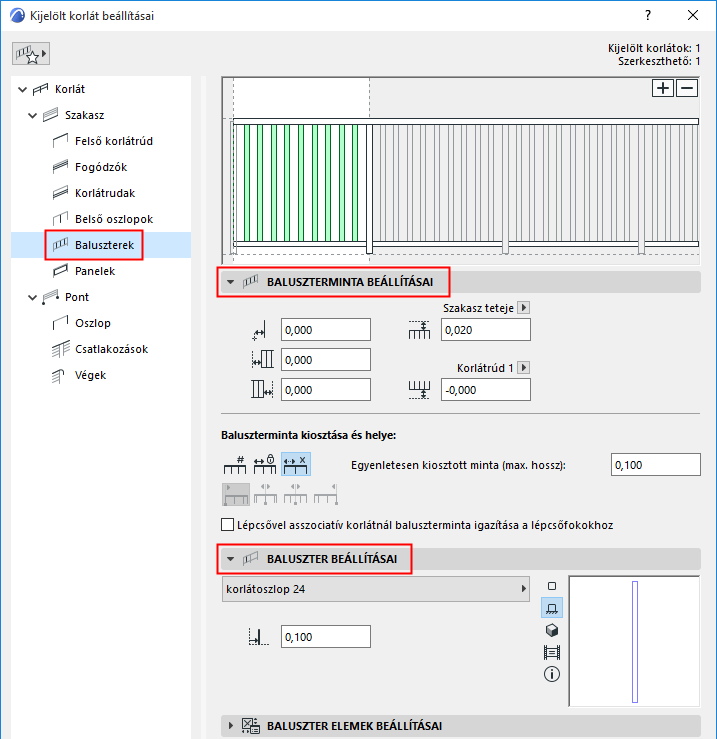
Task: Show baluster shaded elevation preview
Action: coord(552,652)
